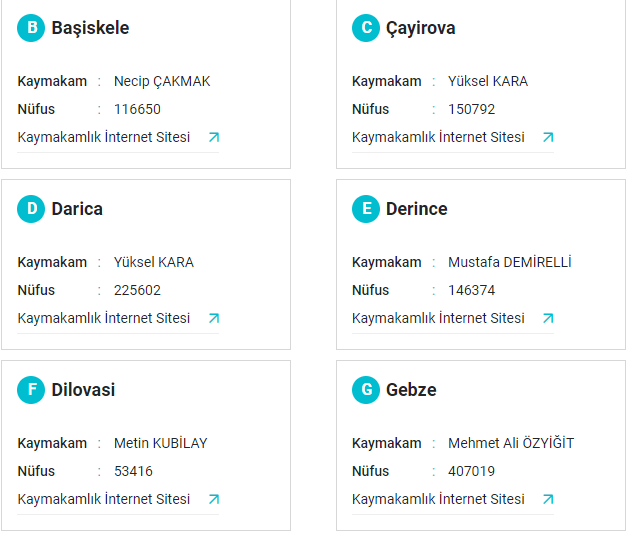Click the F circle badge for Dilovasi
628x536 pixels.
pyautogui.click(x=31, y=390)
